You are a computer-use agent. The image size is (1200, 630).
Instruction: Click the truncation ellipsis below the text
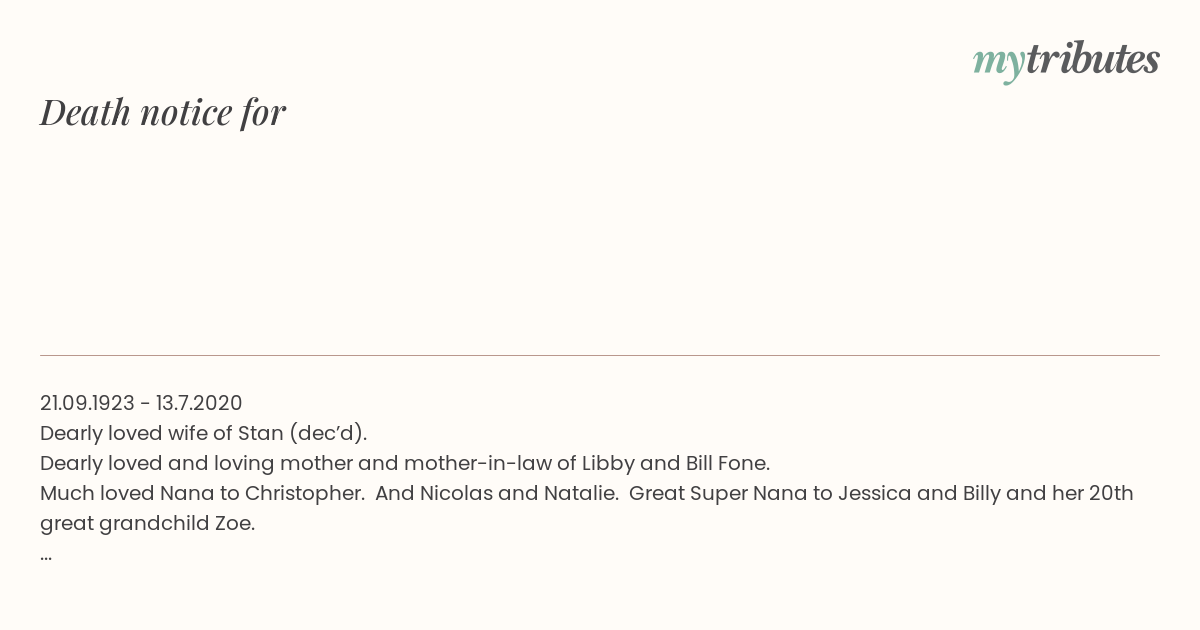[46, 557]
